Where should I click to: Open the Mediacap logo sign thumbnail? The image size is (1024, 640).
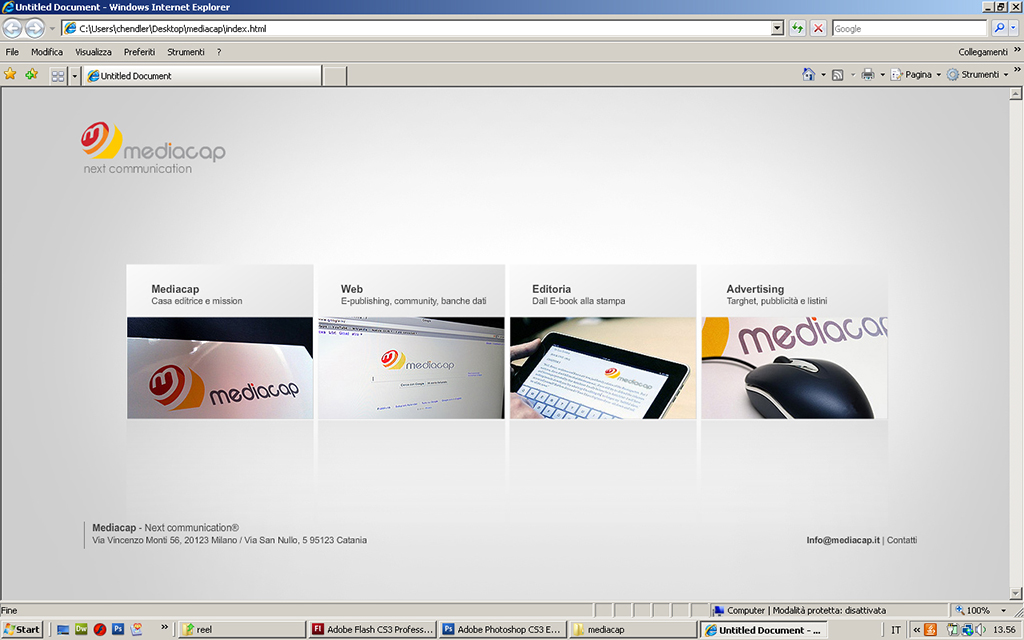(x=220, y=368)
